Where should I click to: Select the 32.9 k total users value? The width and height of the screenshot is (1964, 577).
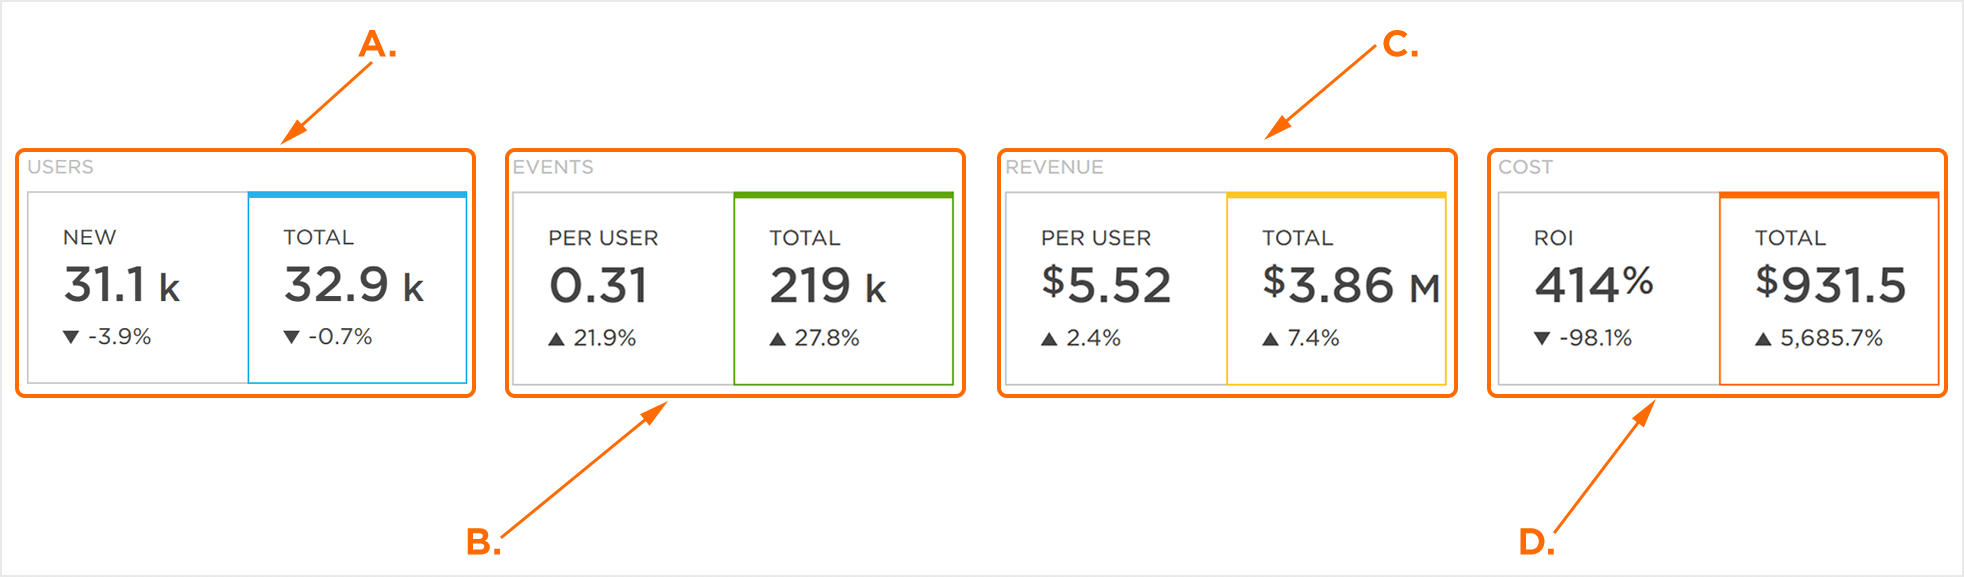pos(354,285)
